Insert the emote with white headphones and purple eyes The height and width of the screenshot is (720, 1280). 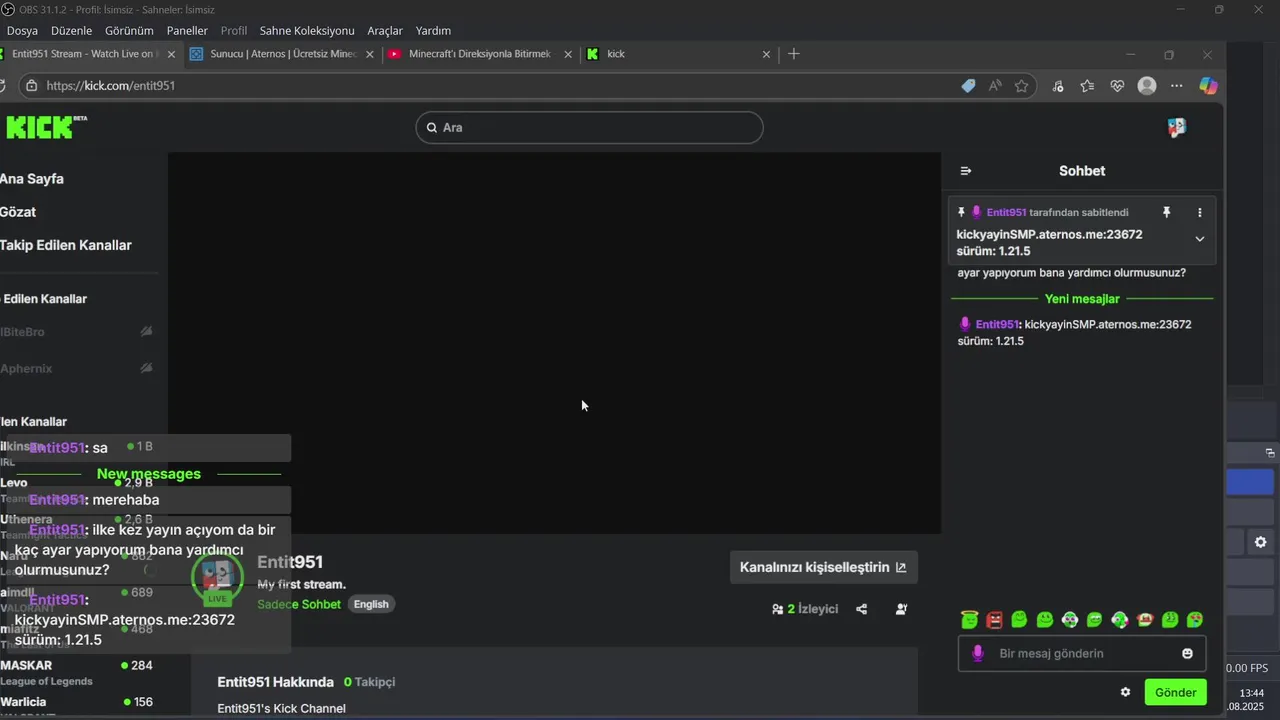(1069, 620)
